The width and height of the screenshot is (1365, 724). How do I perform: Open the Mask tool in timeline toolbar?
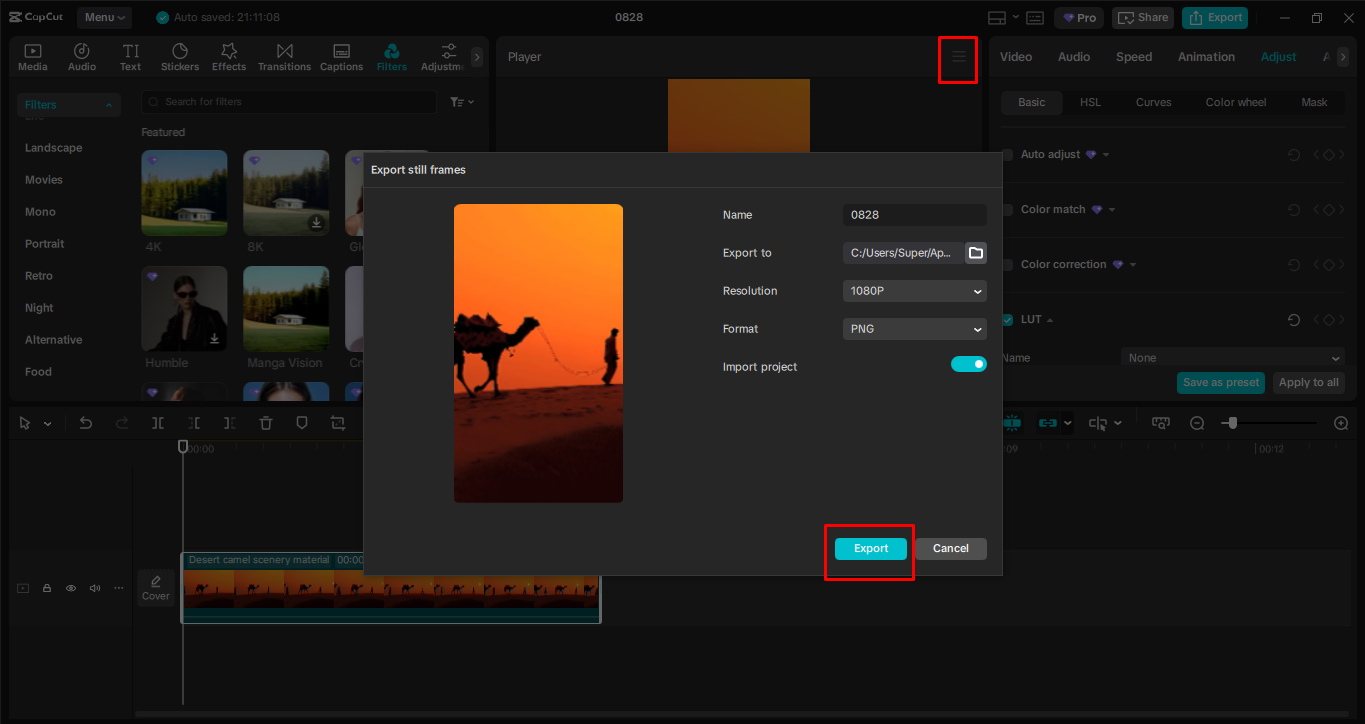tap(301, 422)
